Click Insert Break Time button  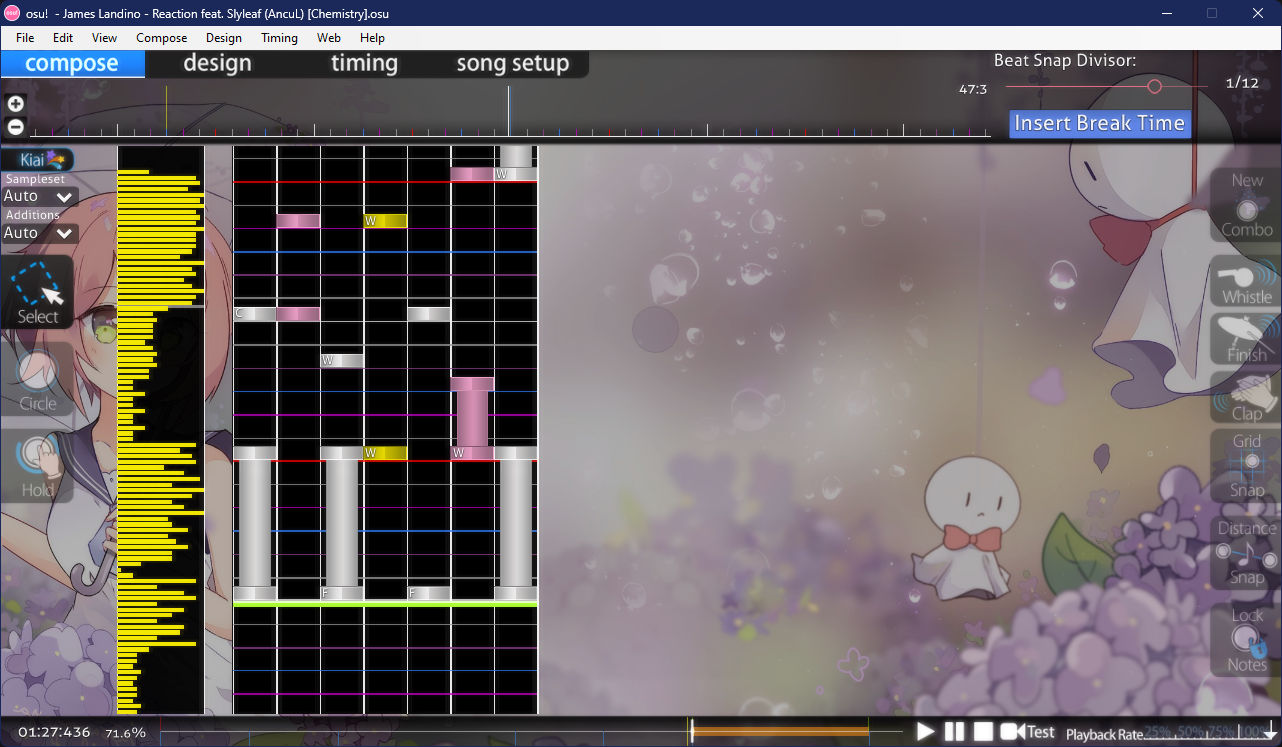pyautogui.click(x=1100, y=123)
